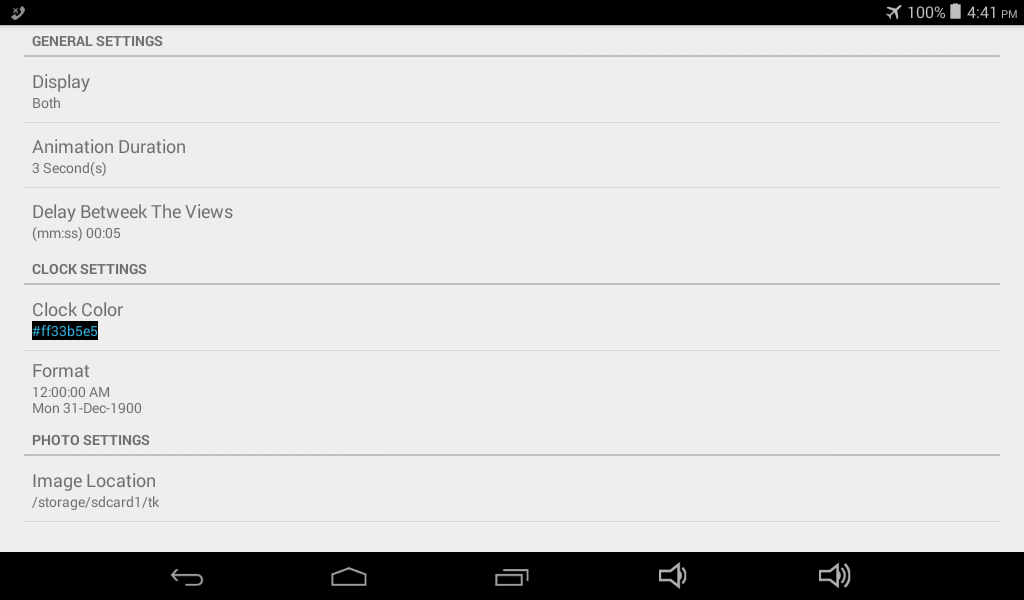Open the Animation Duration setting
This screenshot has width=1024, height=600.
click(512, 156)
